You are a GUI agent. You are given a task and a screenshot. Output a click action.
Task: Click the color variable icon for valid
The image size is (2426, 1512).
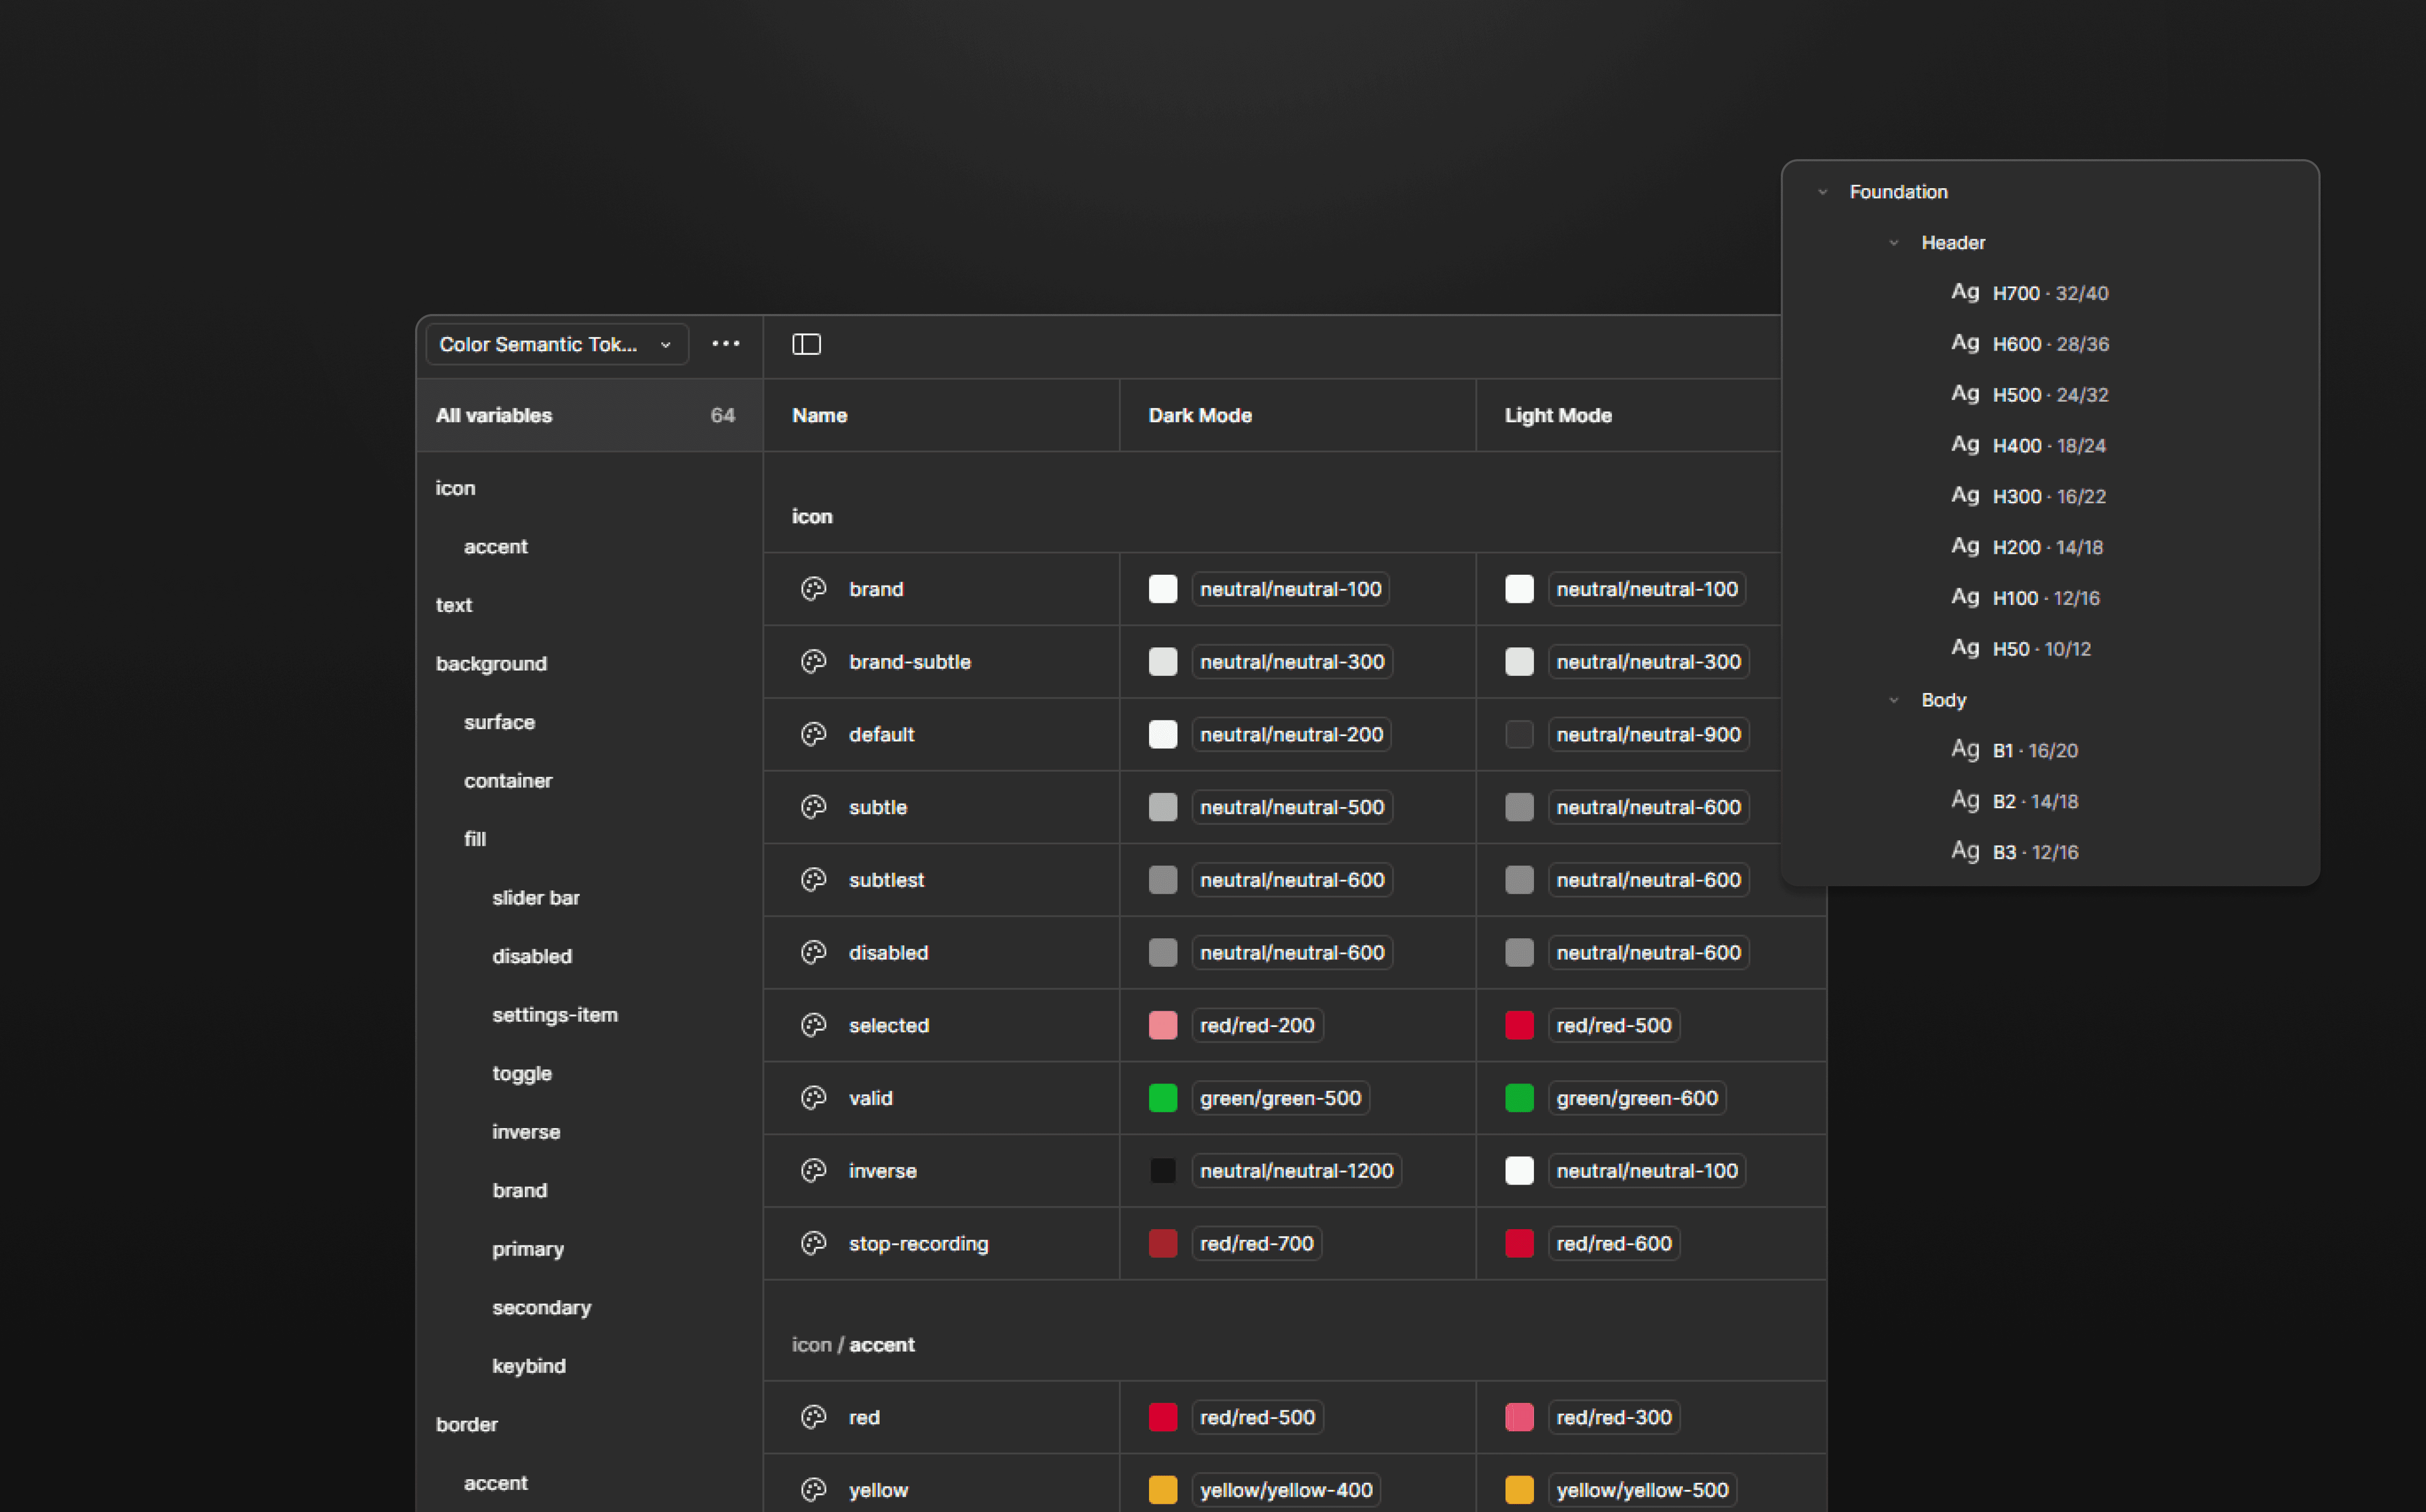tap(814, 1098)
